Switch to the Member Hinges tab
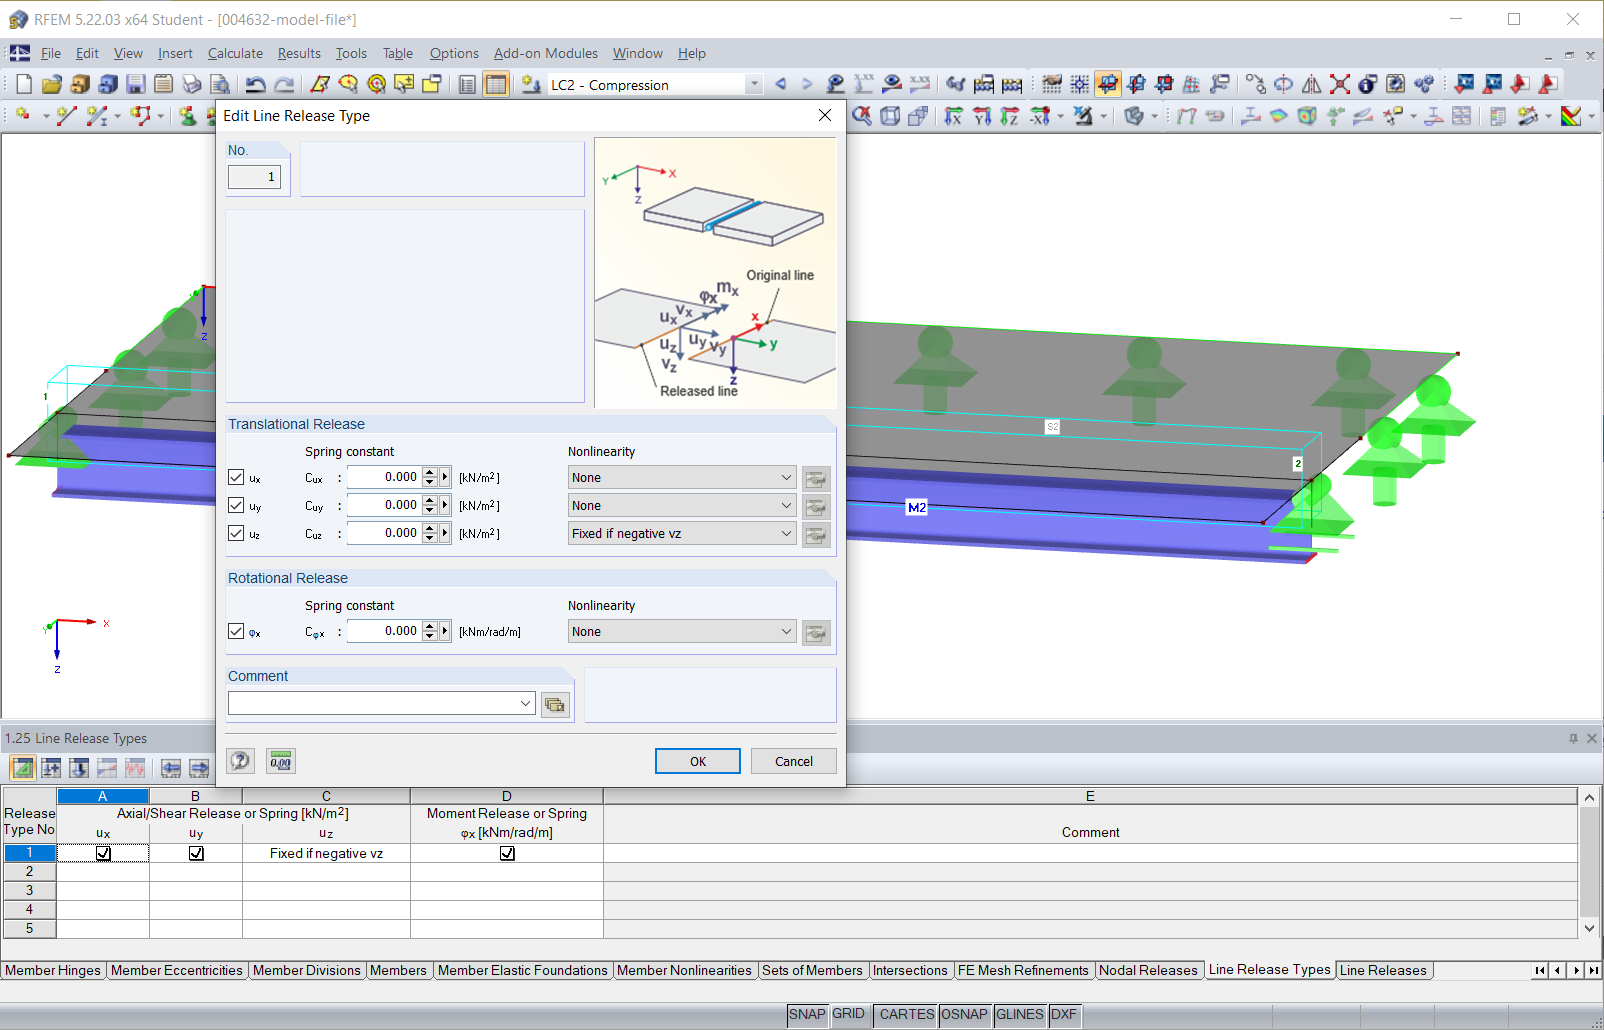Screen dimensions: 1604x1030 pos(53,970)
